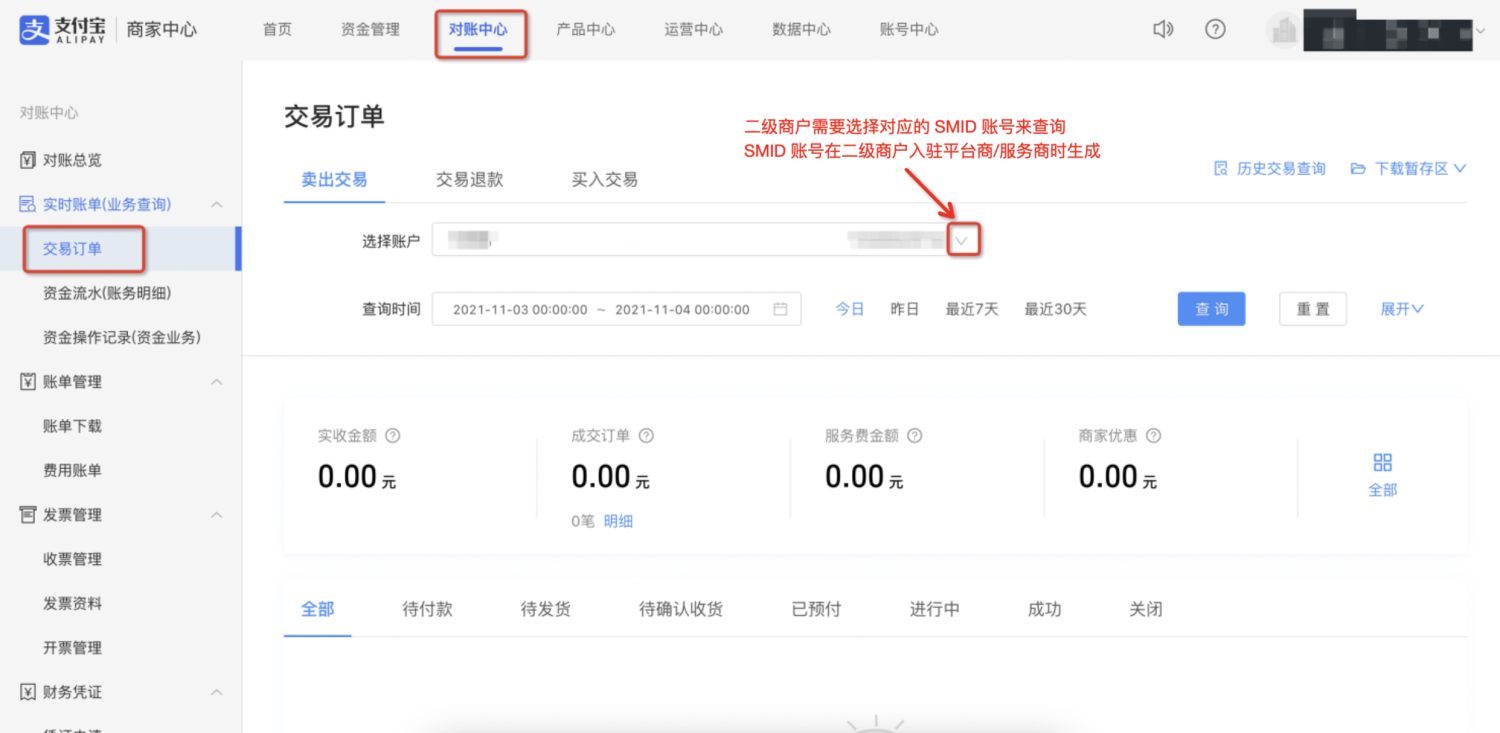Select the 待付款 status tab
This screenshot has width=1500, height=733.
427,609
